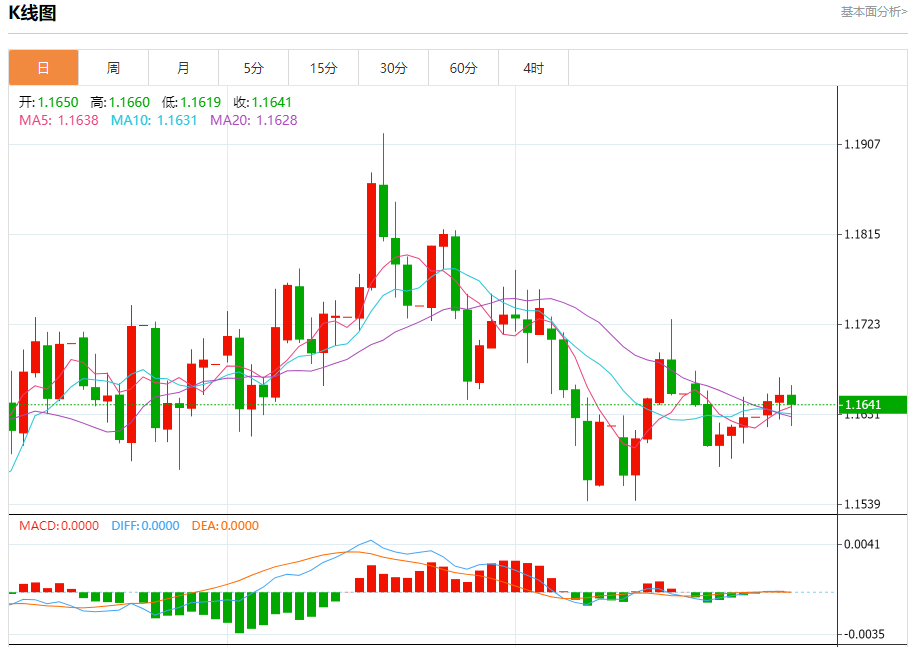Click the 1.1907 price axis label

862,144
